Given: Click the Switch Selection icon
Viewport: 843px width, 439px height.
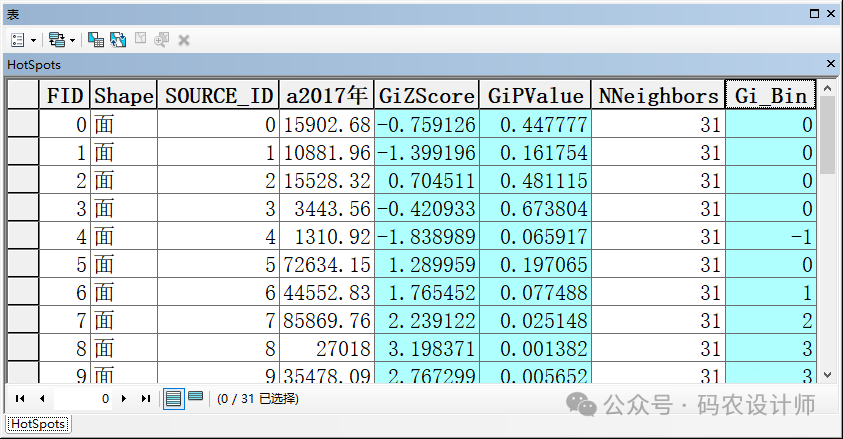Looking at the screenshot, I should pos(118,40).
